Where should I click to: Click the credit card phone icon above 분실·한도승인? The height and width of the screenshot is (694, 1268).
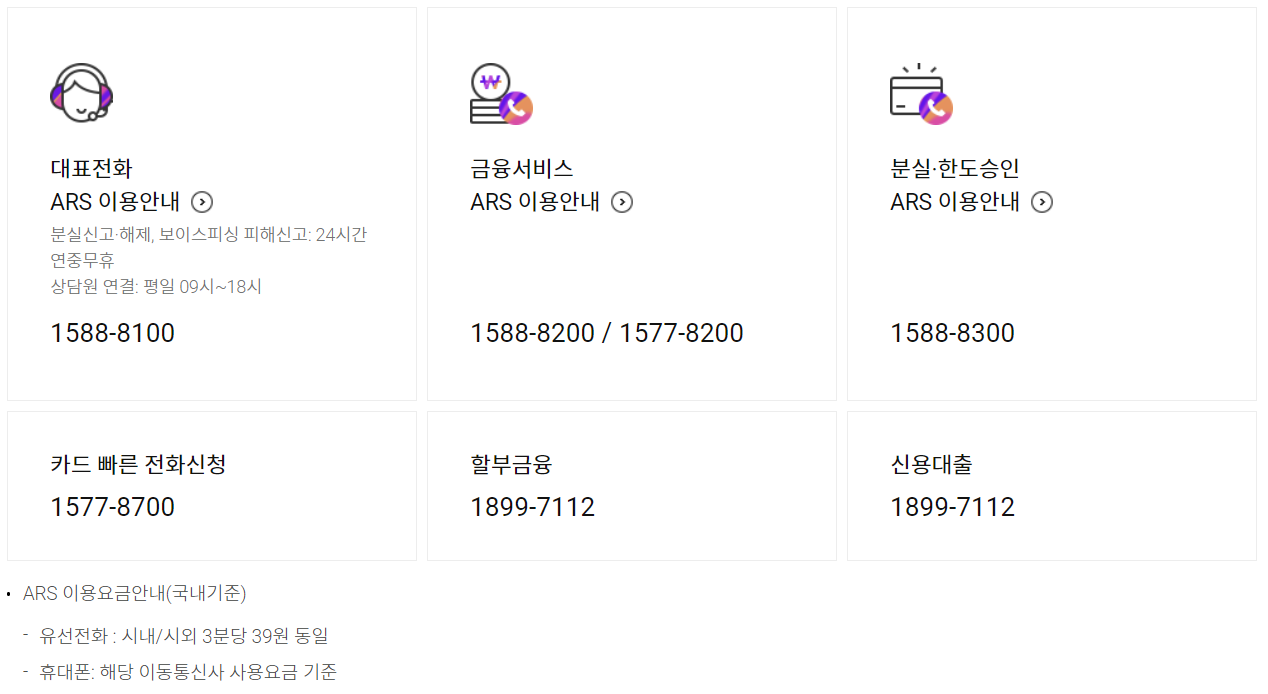coord(922,94)
